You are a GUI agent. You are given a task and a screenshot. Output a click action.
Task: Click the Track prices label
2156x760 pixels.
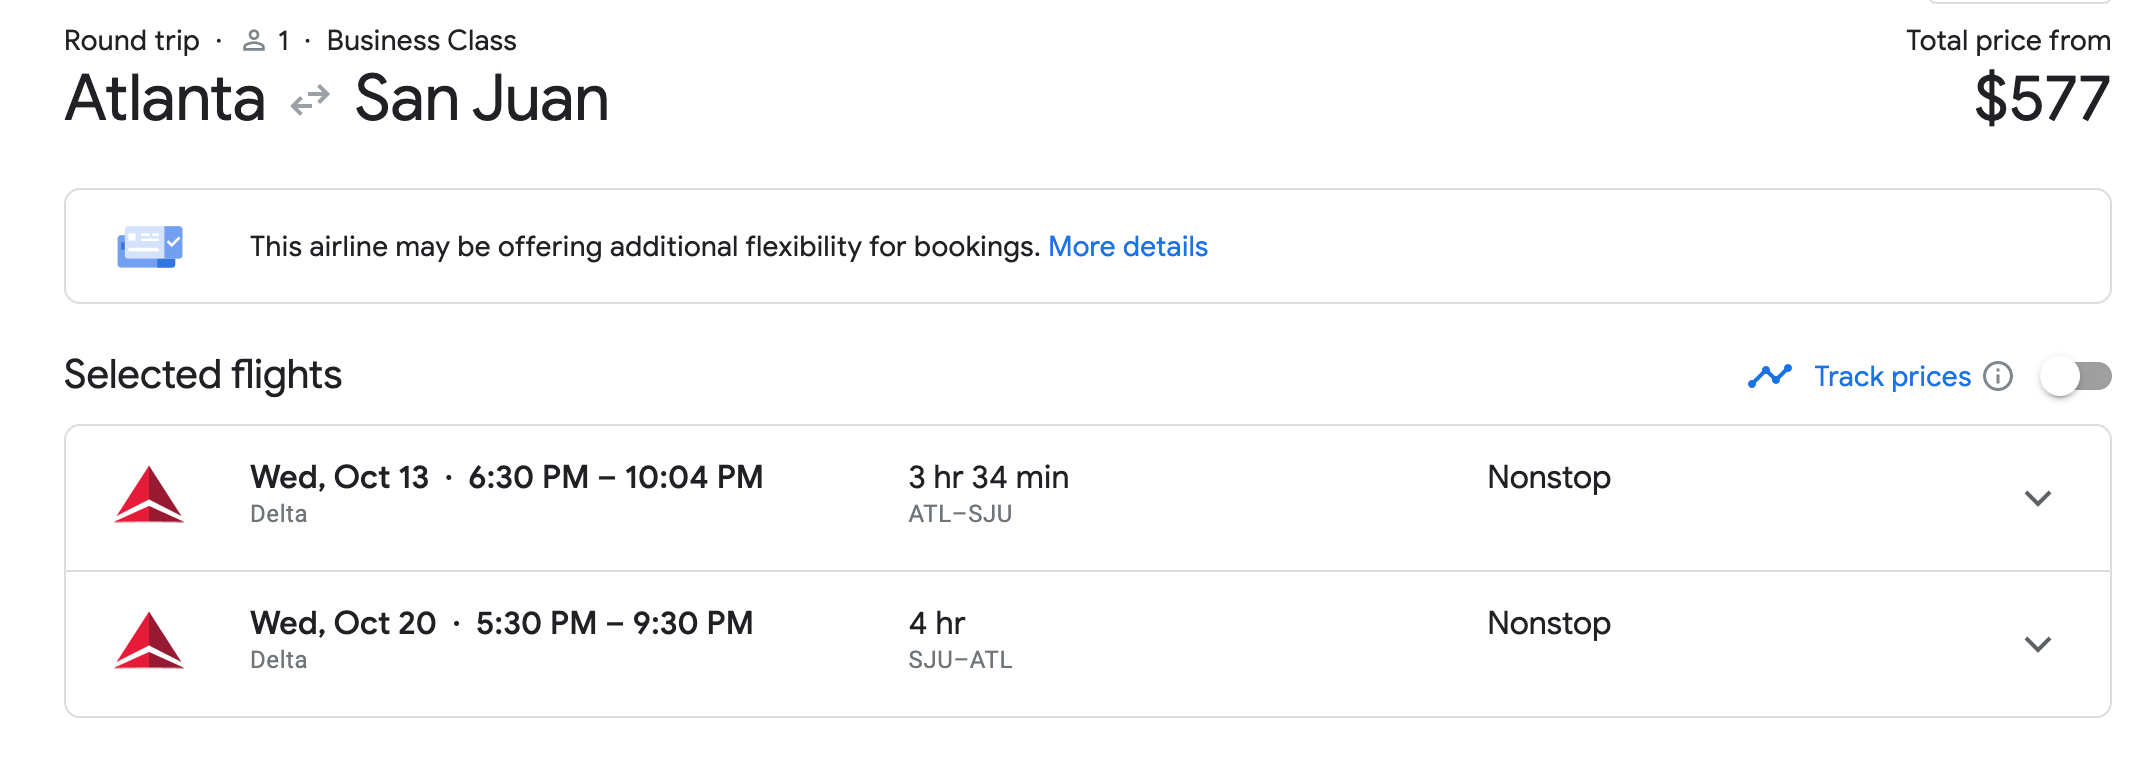tap(1892, 376)
